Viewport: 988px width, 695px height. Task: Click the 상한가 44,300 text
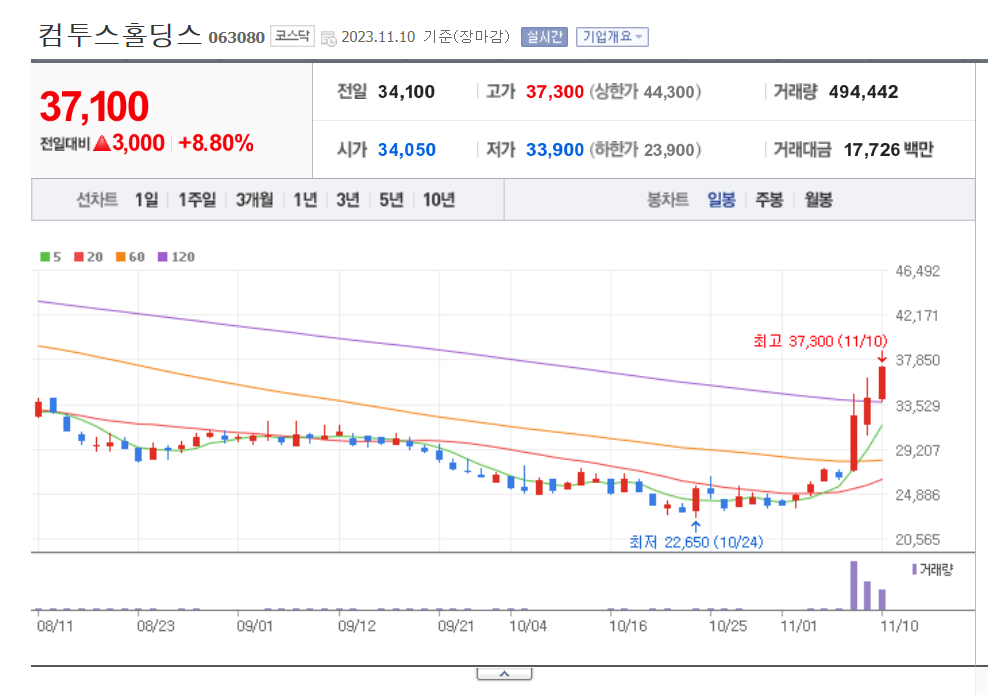(645, 92)
